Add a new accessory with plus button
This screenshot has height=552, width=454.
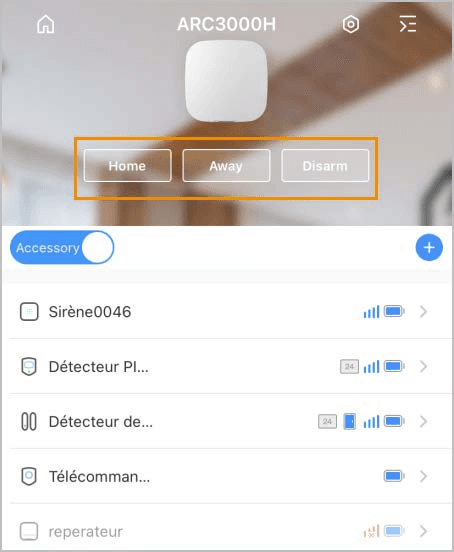pos(429,247)
